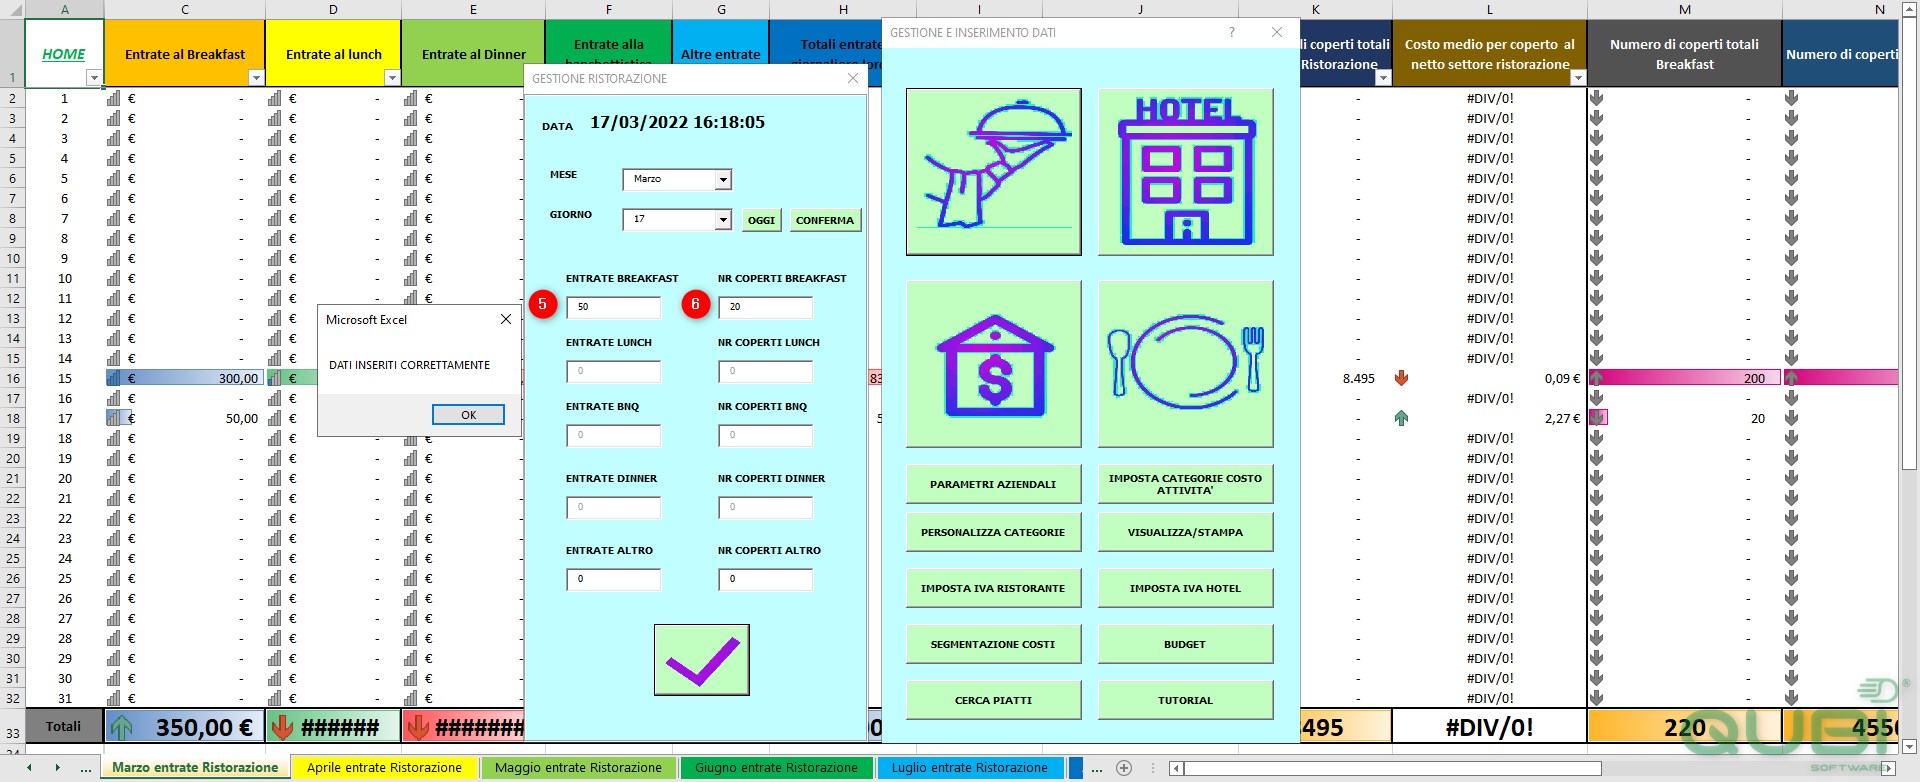The width and height of the screenshot is (1920, 782).
Task: Click OK in the Microsoft Excel message
Action: point(468,415)
